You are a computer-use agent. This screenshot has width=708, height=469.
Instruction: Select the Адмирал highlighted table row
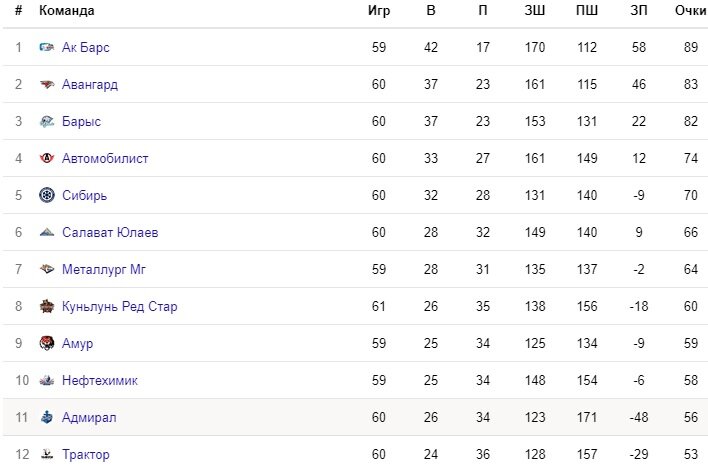pos(355,417)
